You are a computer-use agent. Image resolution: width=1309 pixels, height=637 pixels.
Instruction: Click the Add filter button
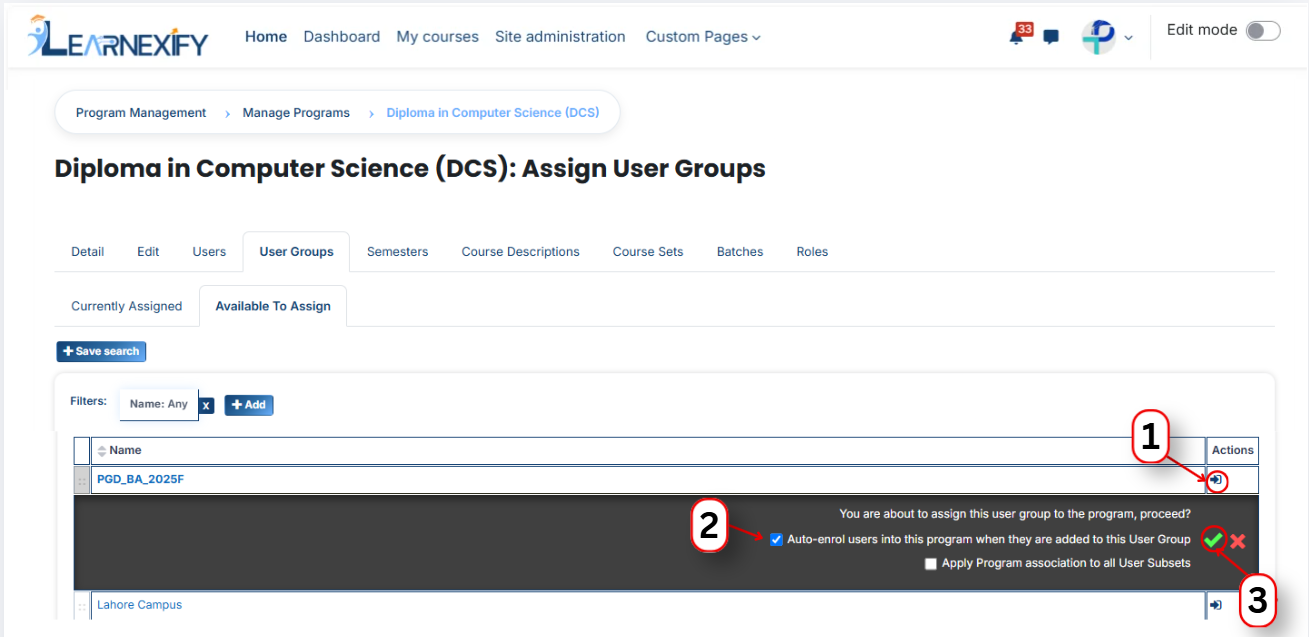[x=249, y=405]
